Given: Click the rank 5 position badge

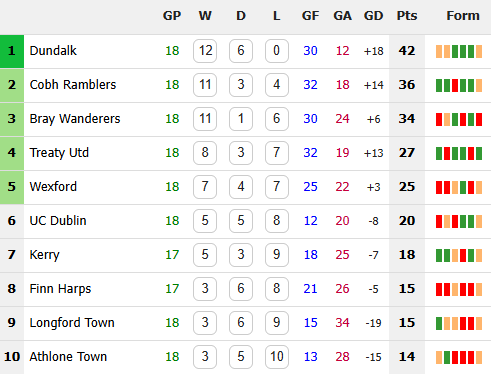Looking at the screenshot, I should pyautogui.click(x=12, y=187).
